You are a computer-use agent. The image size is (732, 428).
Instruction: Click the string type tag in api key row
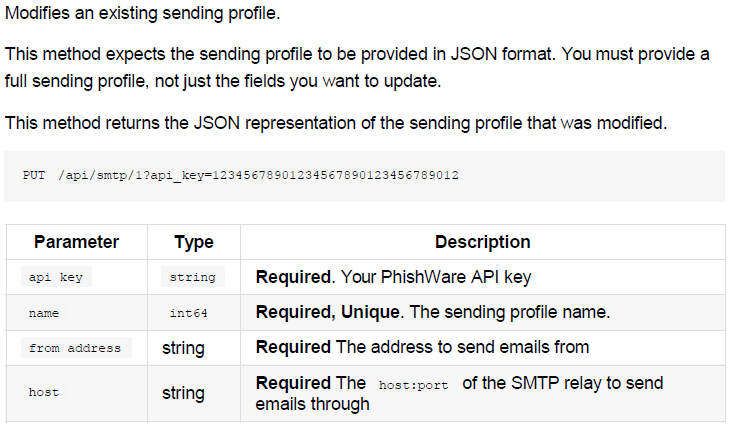click(x=193, y=277)
